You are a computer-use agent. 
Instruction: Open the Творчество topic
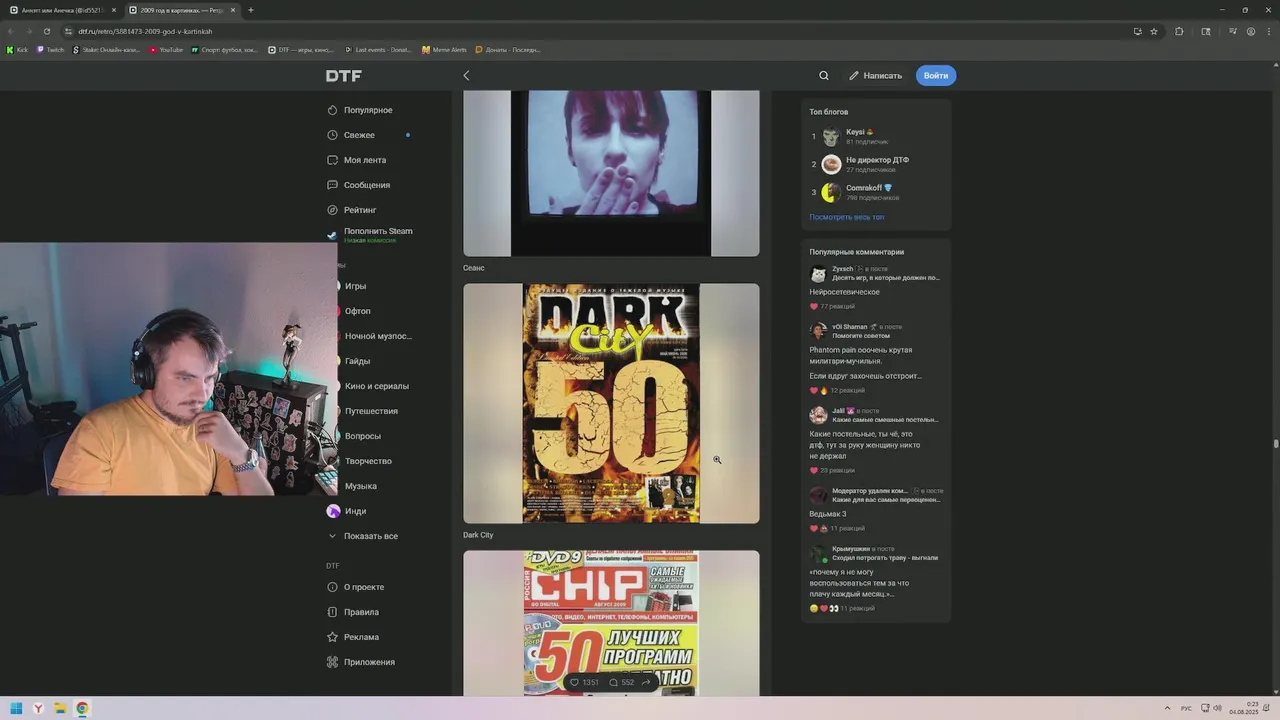coord(368,461)
